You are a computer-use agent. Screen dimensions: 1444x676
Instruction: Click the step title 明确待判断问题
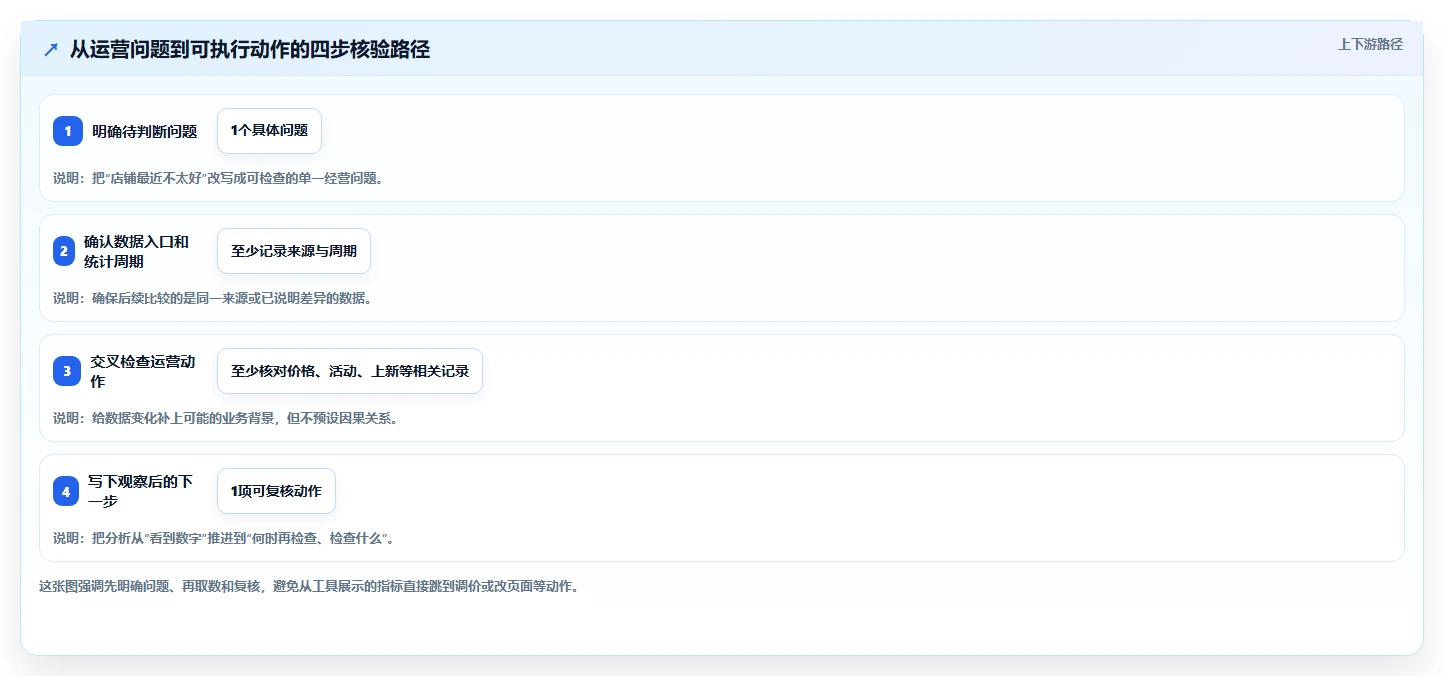(145, 131)
